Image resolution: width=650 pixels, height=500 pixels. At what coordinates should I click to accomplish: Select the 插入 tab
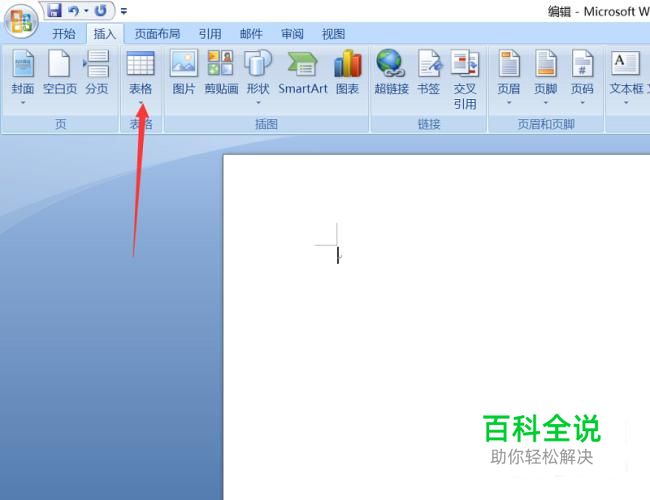105,34
